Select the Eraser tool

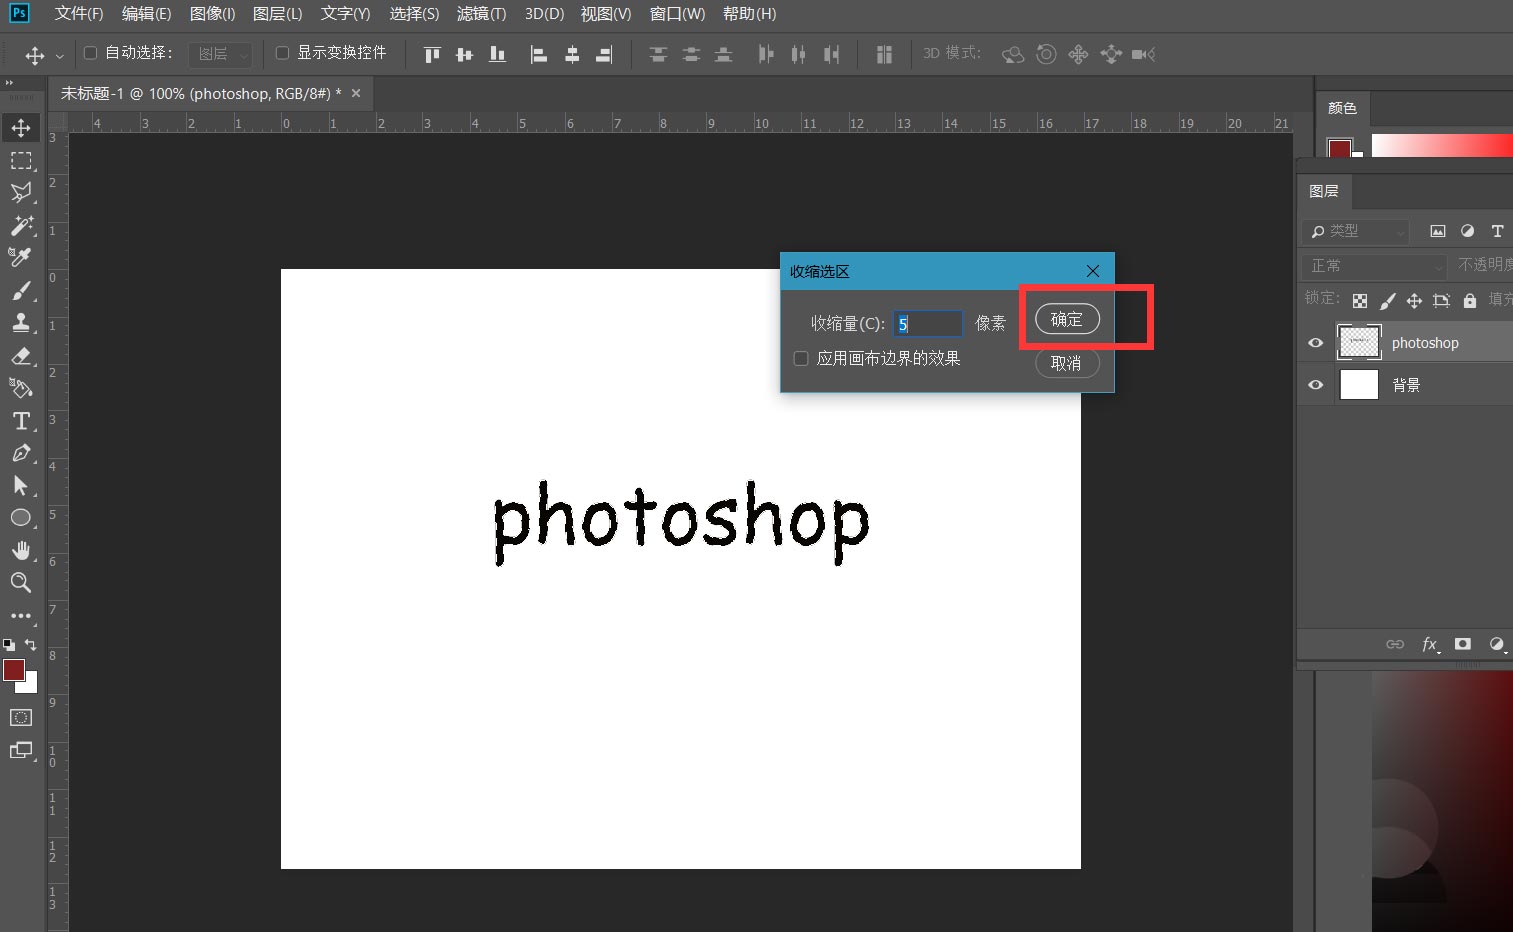pos(21,356)
